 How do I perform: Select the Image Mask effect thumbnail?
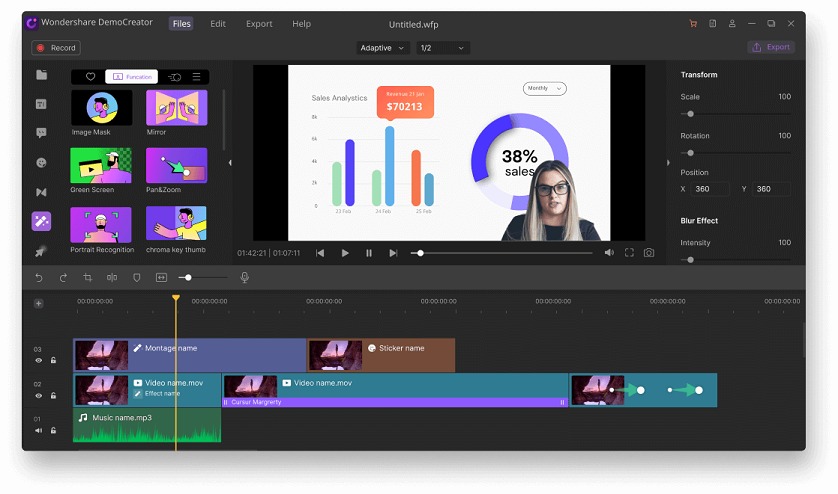click(x=102, y=107)
